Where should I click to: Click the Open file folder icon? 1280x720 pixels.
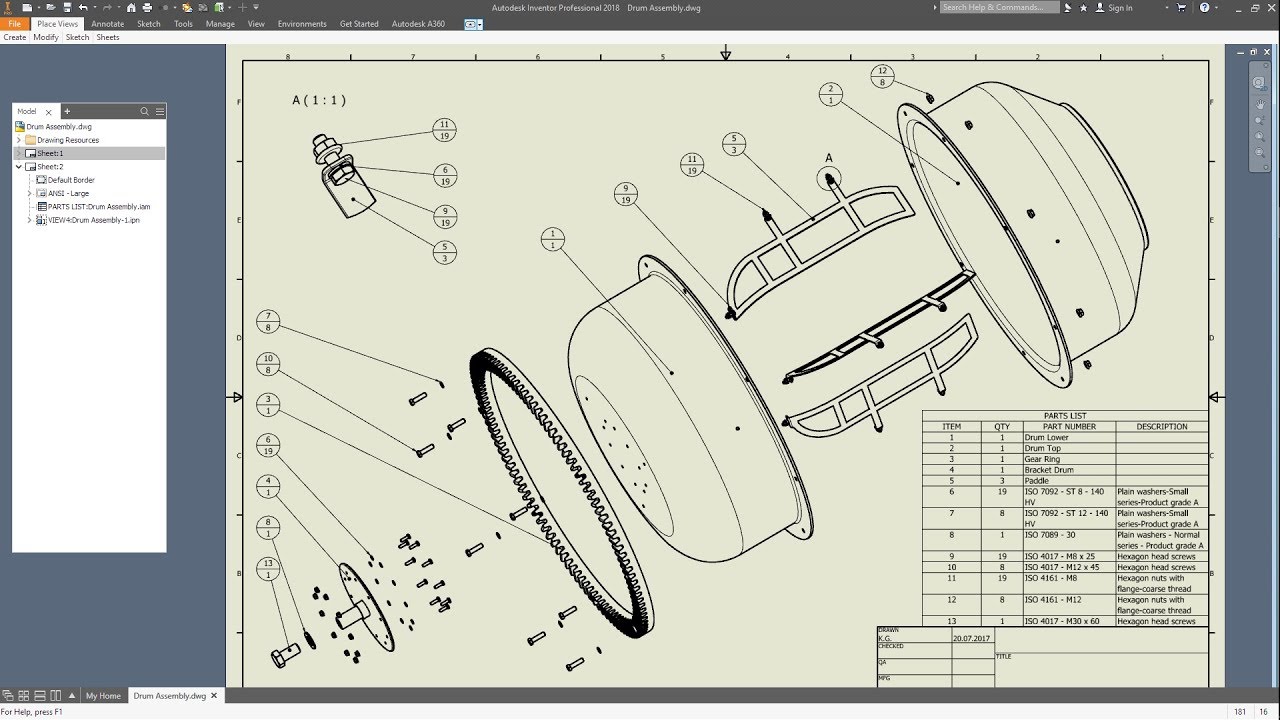tap(50, 8)
